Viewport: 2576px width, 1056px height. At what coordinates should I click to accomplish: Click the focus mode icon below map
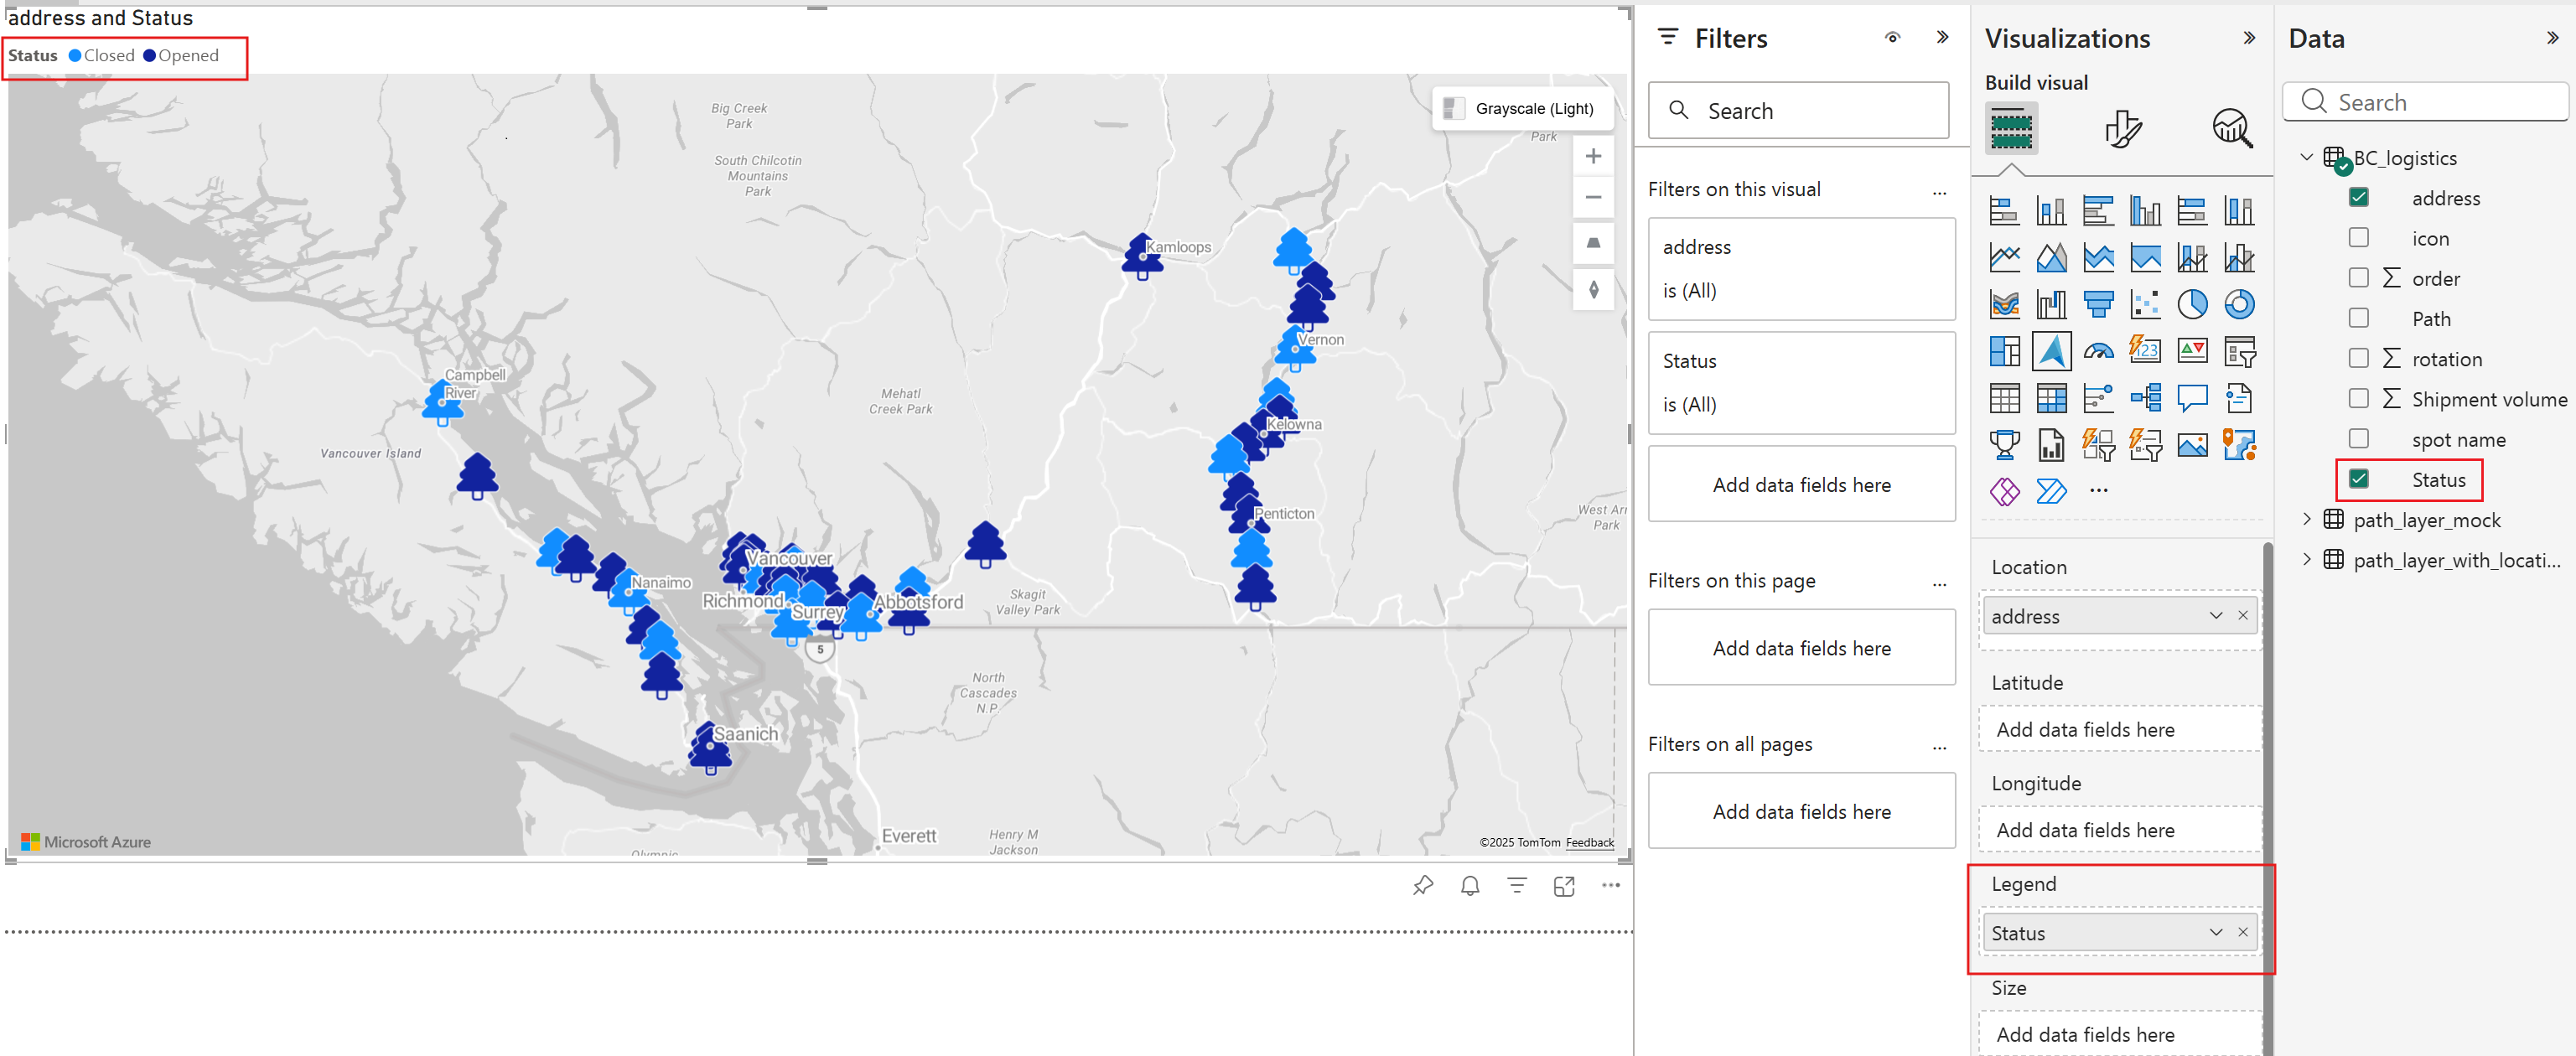[1564, 885]
